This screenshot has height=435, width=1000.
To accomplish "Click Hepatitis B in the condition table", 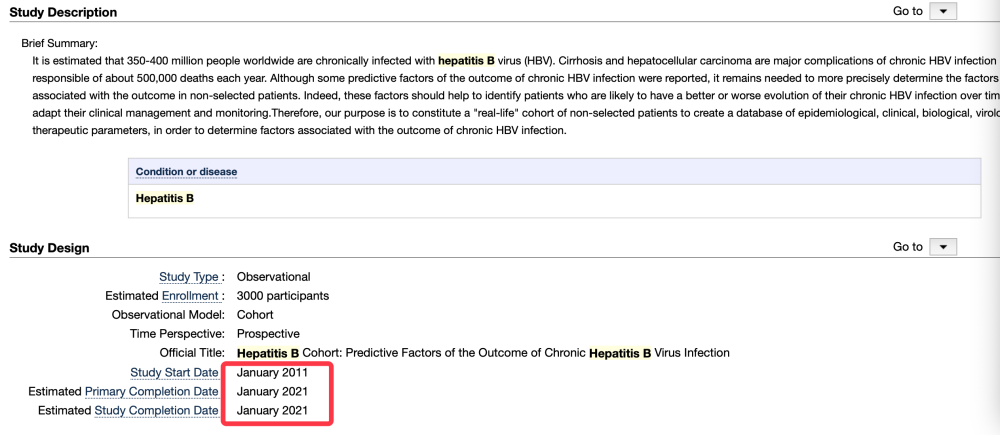I will click(x=165, y=198).
